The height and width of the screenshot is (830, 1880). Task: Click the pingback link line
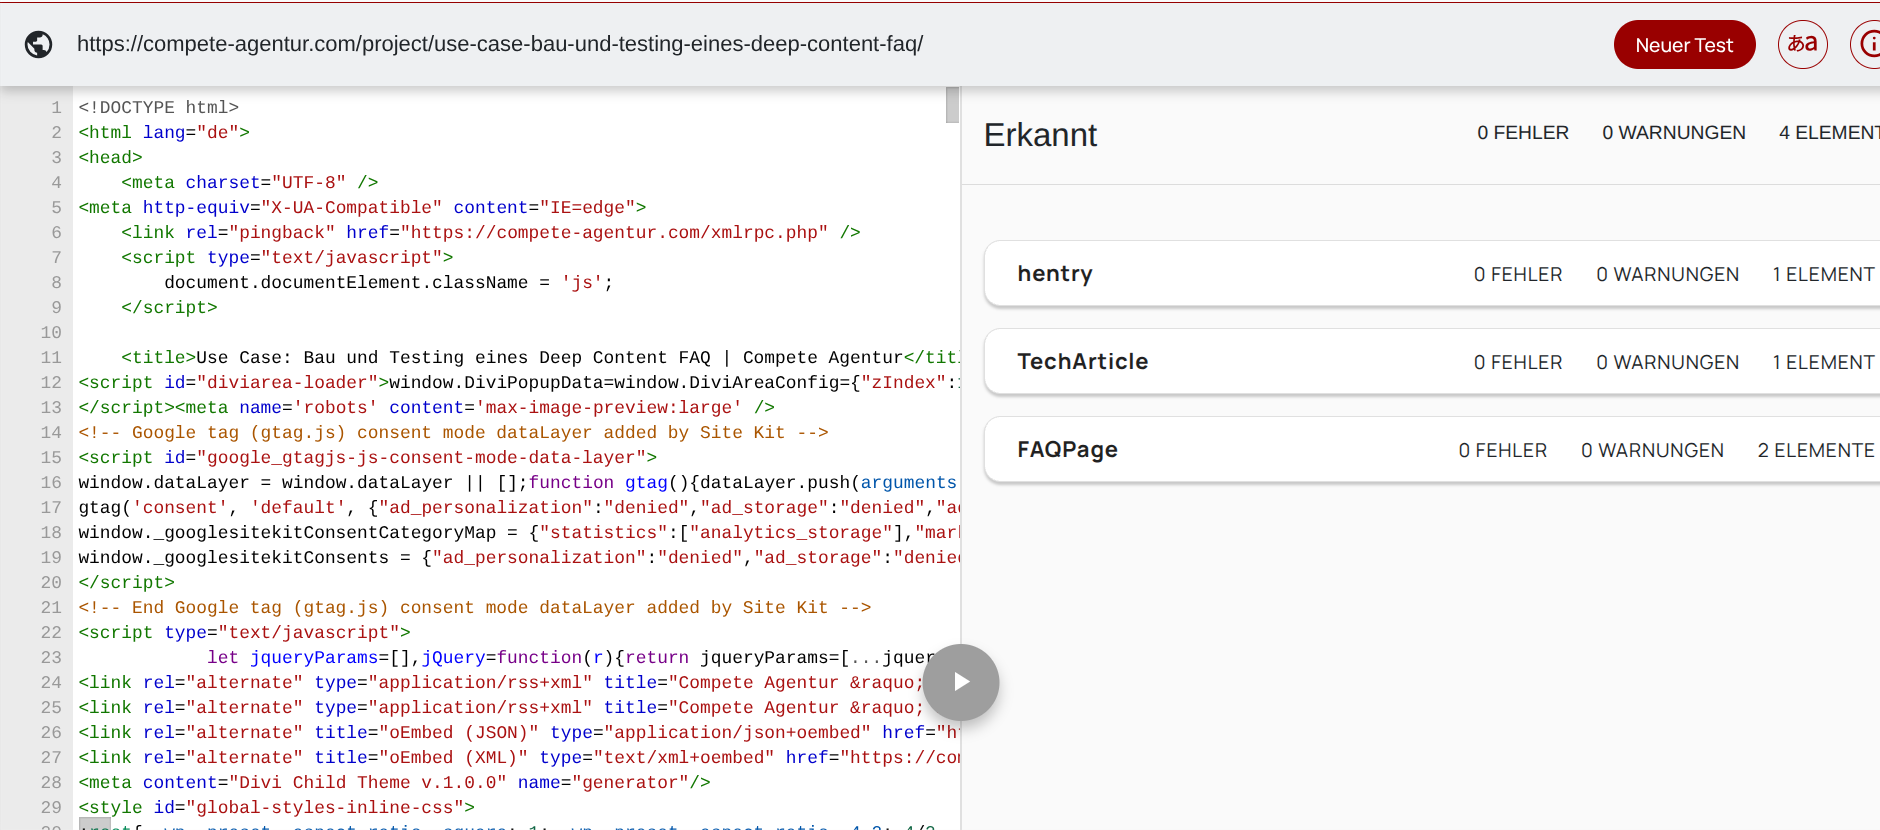pos(491,232)
